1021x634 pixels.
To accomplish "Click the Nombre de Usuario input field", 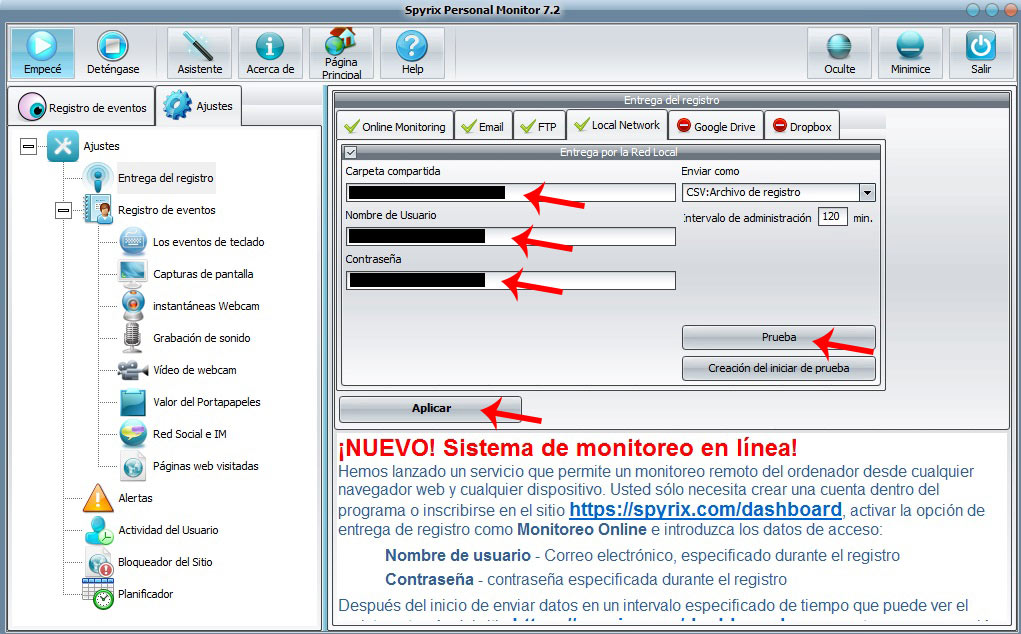I will [510, 236].
